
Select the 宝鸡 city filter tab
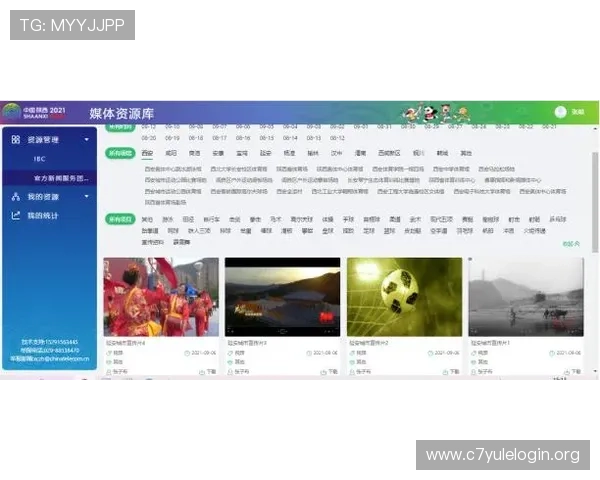(242, 153)
